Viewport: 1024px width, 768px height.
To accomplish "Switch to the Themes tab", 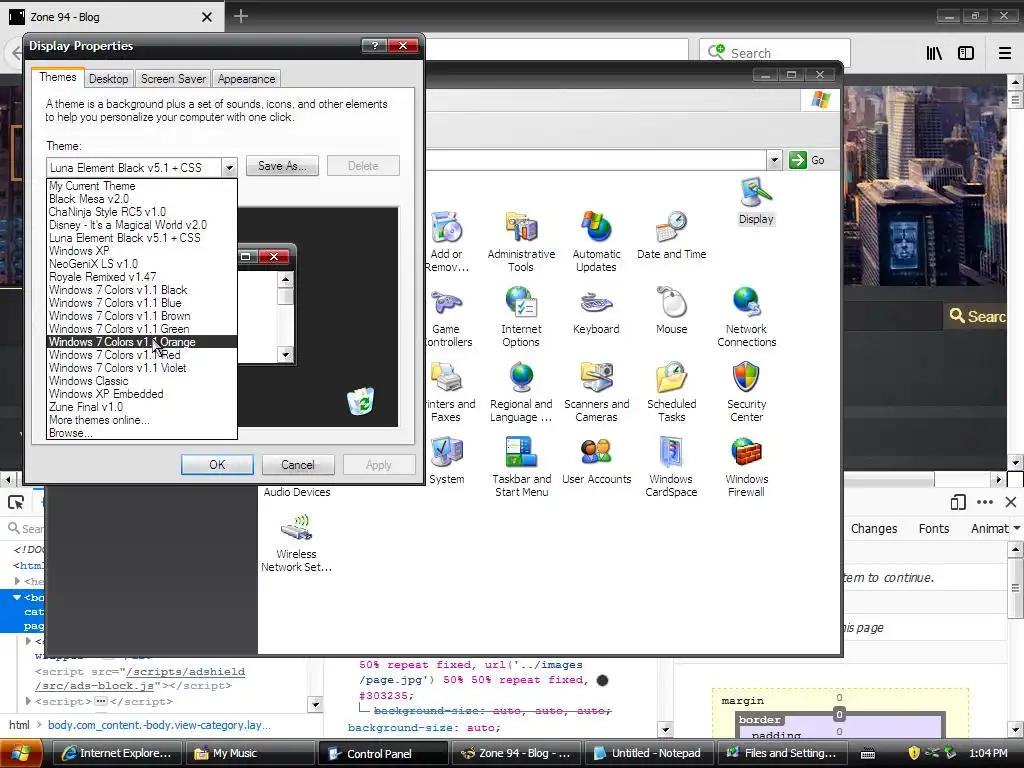I will point(57,77).
